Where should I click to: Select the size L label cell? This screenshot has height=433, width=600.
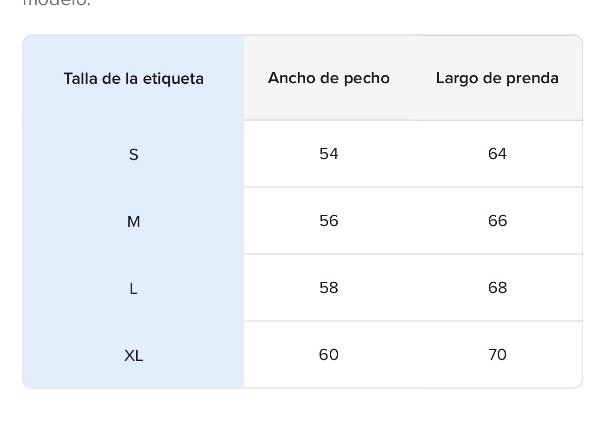[x=133, y=288]
